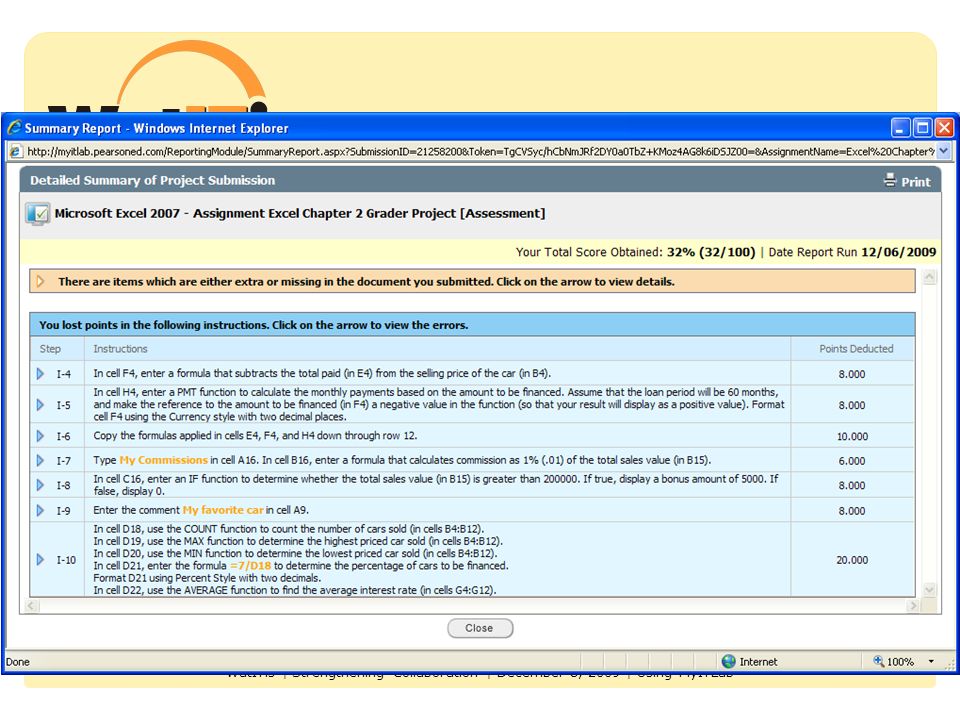Click the total score '32% (32/100)' text
Viewport: 960px width, 720px height.
pos(711,252)
